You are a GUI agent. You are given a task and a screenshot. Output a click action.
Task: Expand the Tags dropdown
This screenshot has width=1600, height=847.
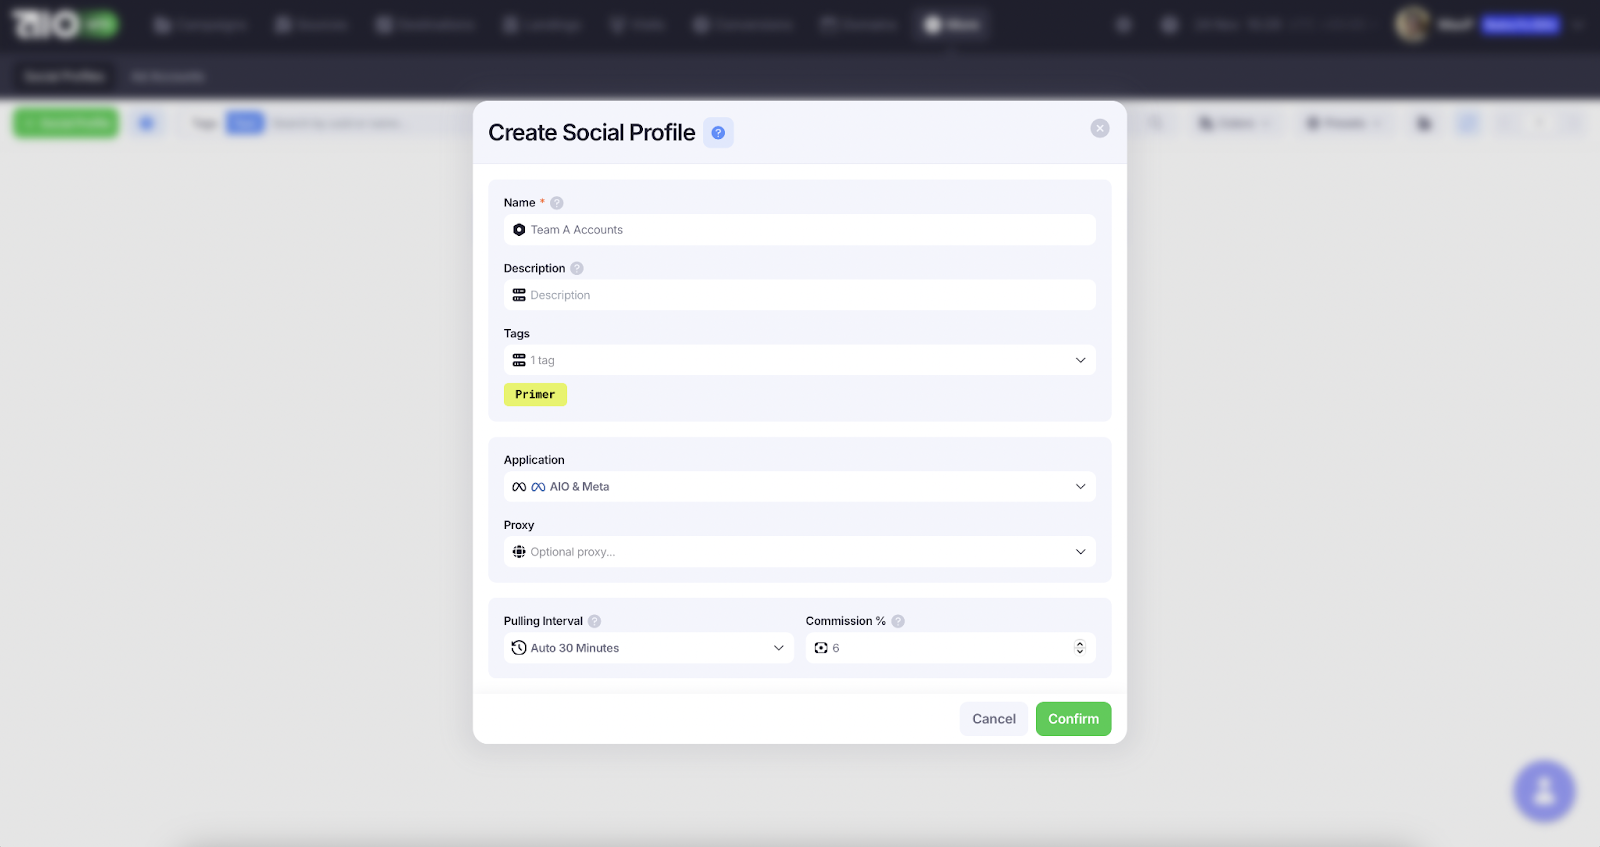[x=1080, y=360]
